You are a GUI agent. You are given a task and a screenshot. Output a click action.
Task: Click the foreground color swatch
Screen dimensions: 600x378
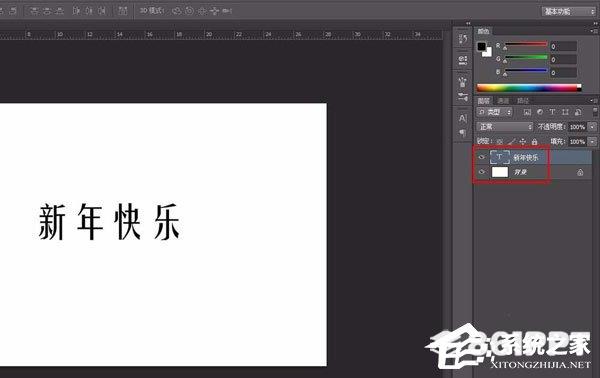point(481,47)
